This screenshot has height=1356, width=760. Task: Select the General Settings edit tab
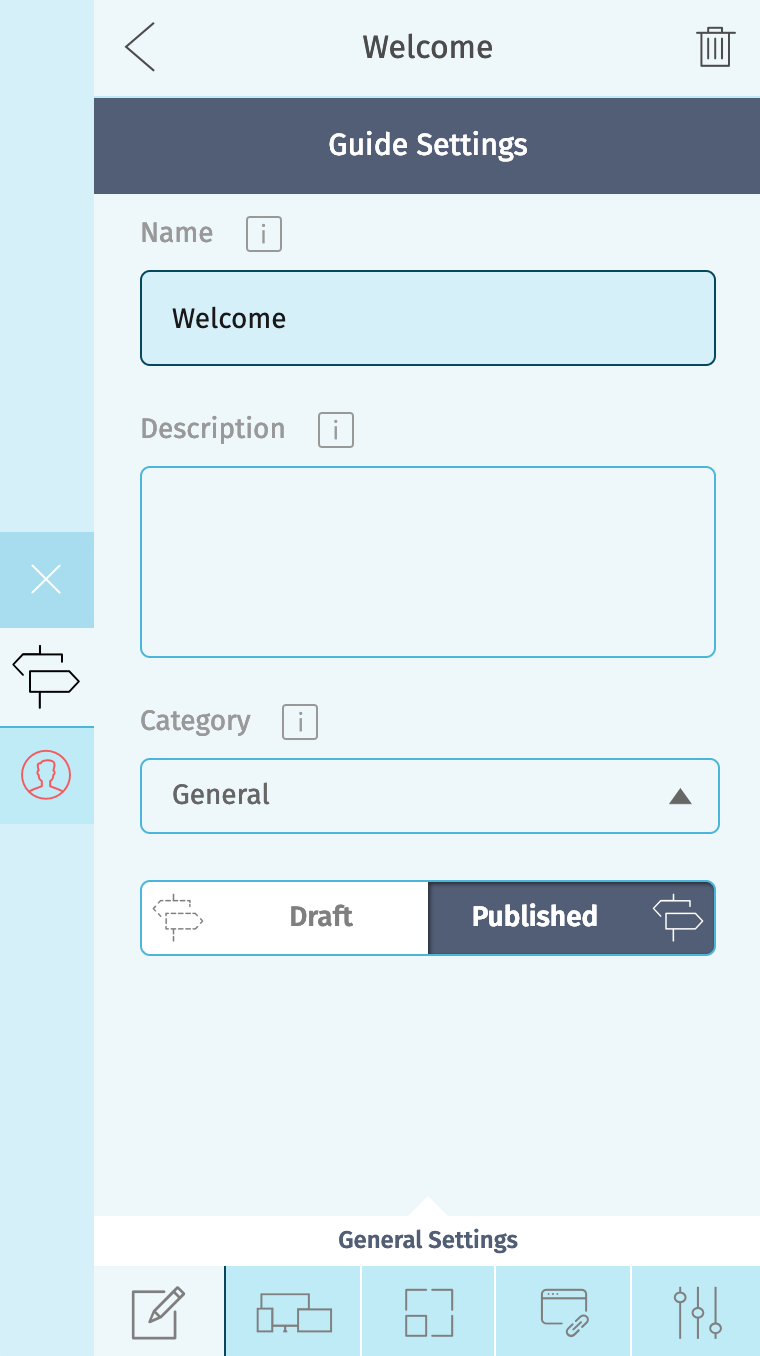click(x=159, y=1312)
